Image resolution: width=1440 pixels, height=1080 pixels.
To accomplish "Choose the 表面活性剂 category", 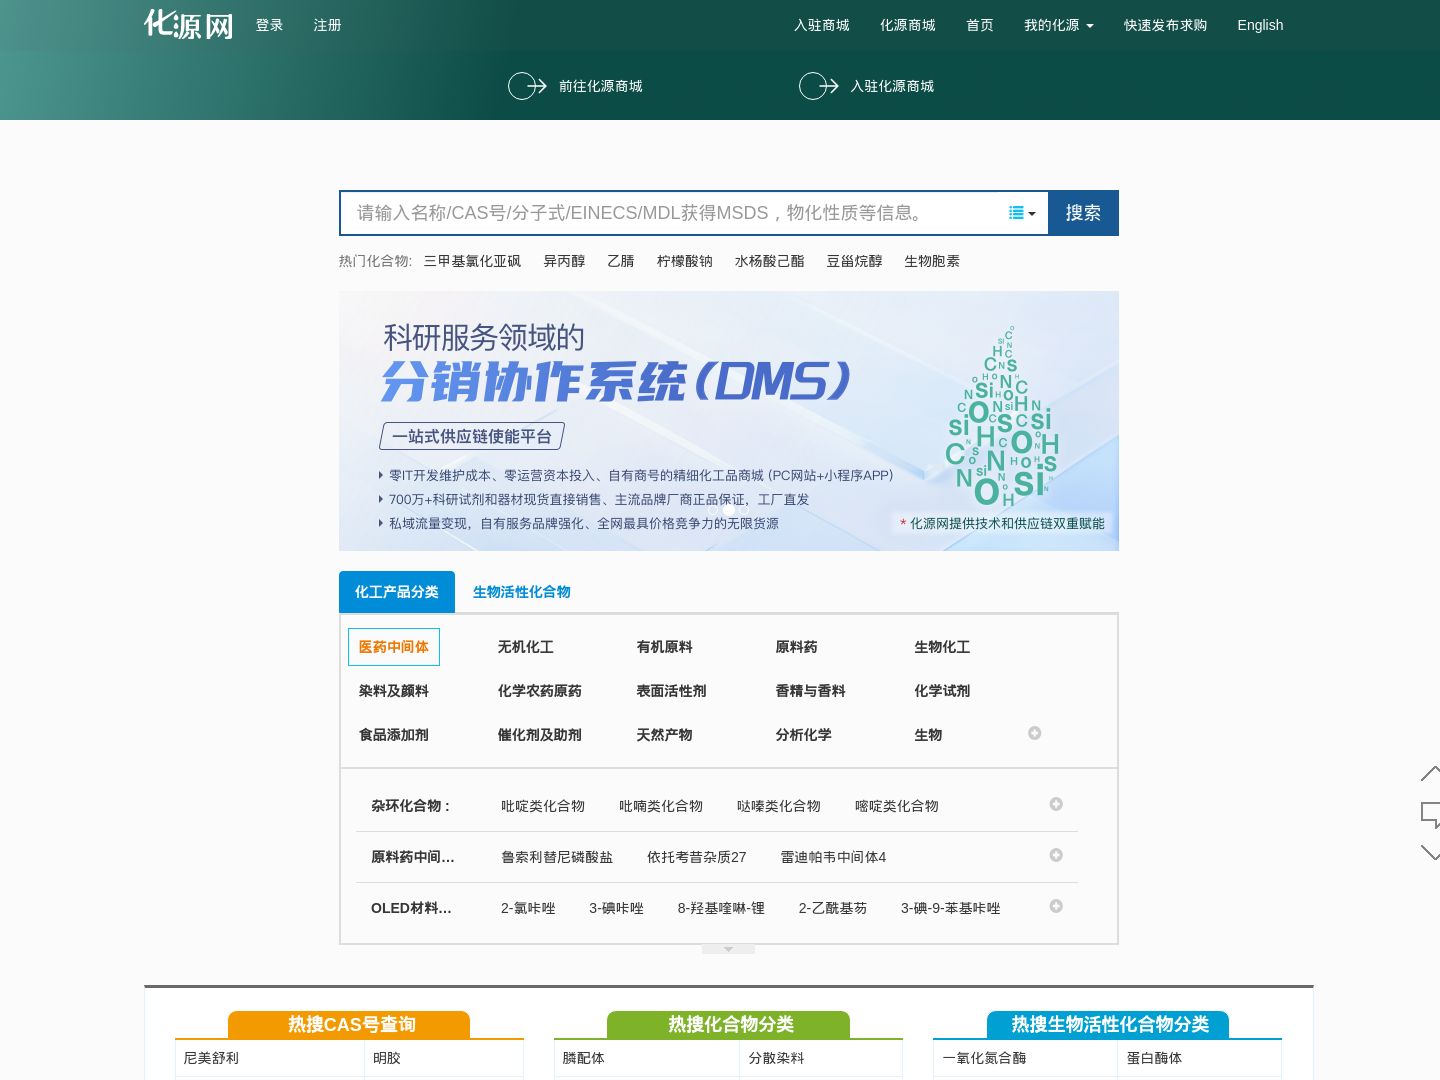I will tap(672, 691).
